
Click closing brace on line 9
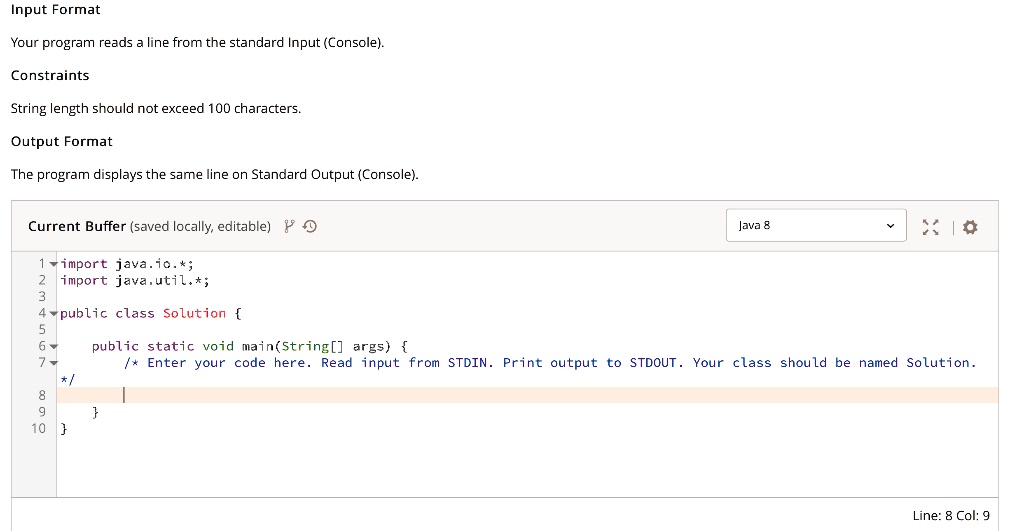[95, 412]
